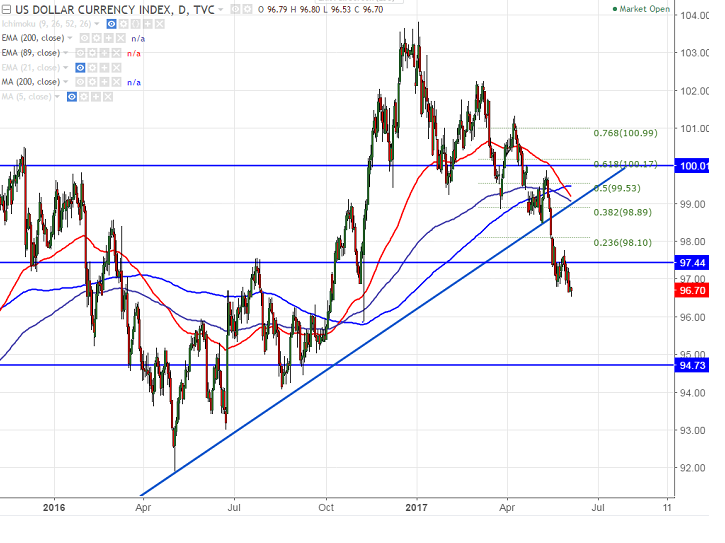Click the red 96.70 current price label
The width and height of the screenshot is (725, 543).
tap(692, 290)
